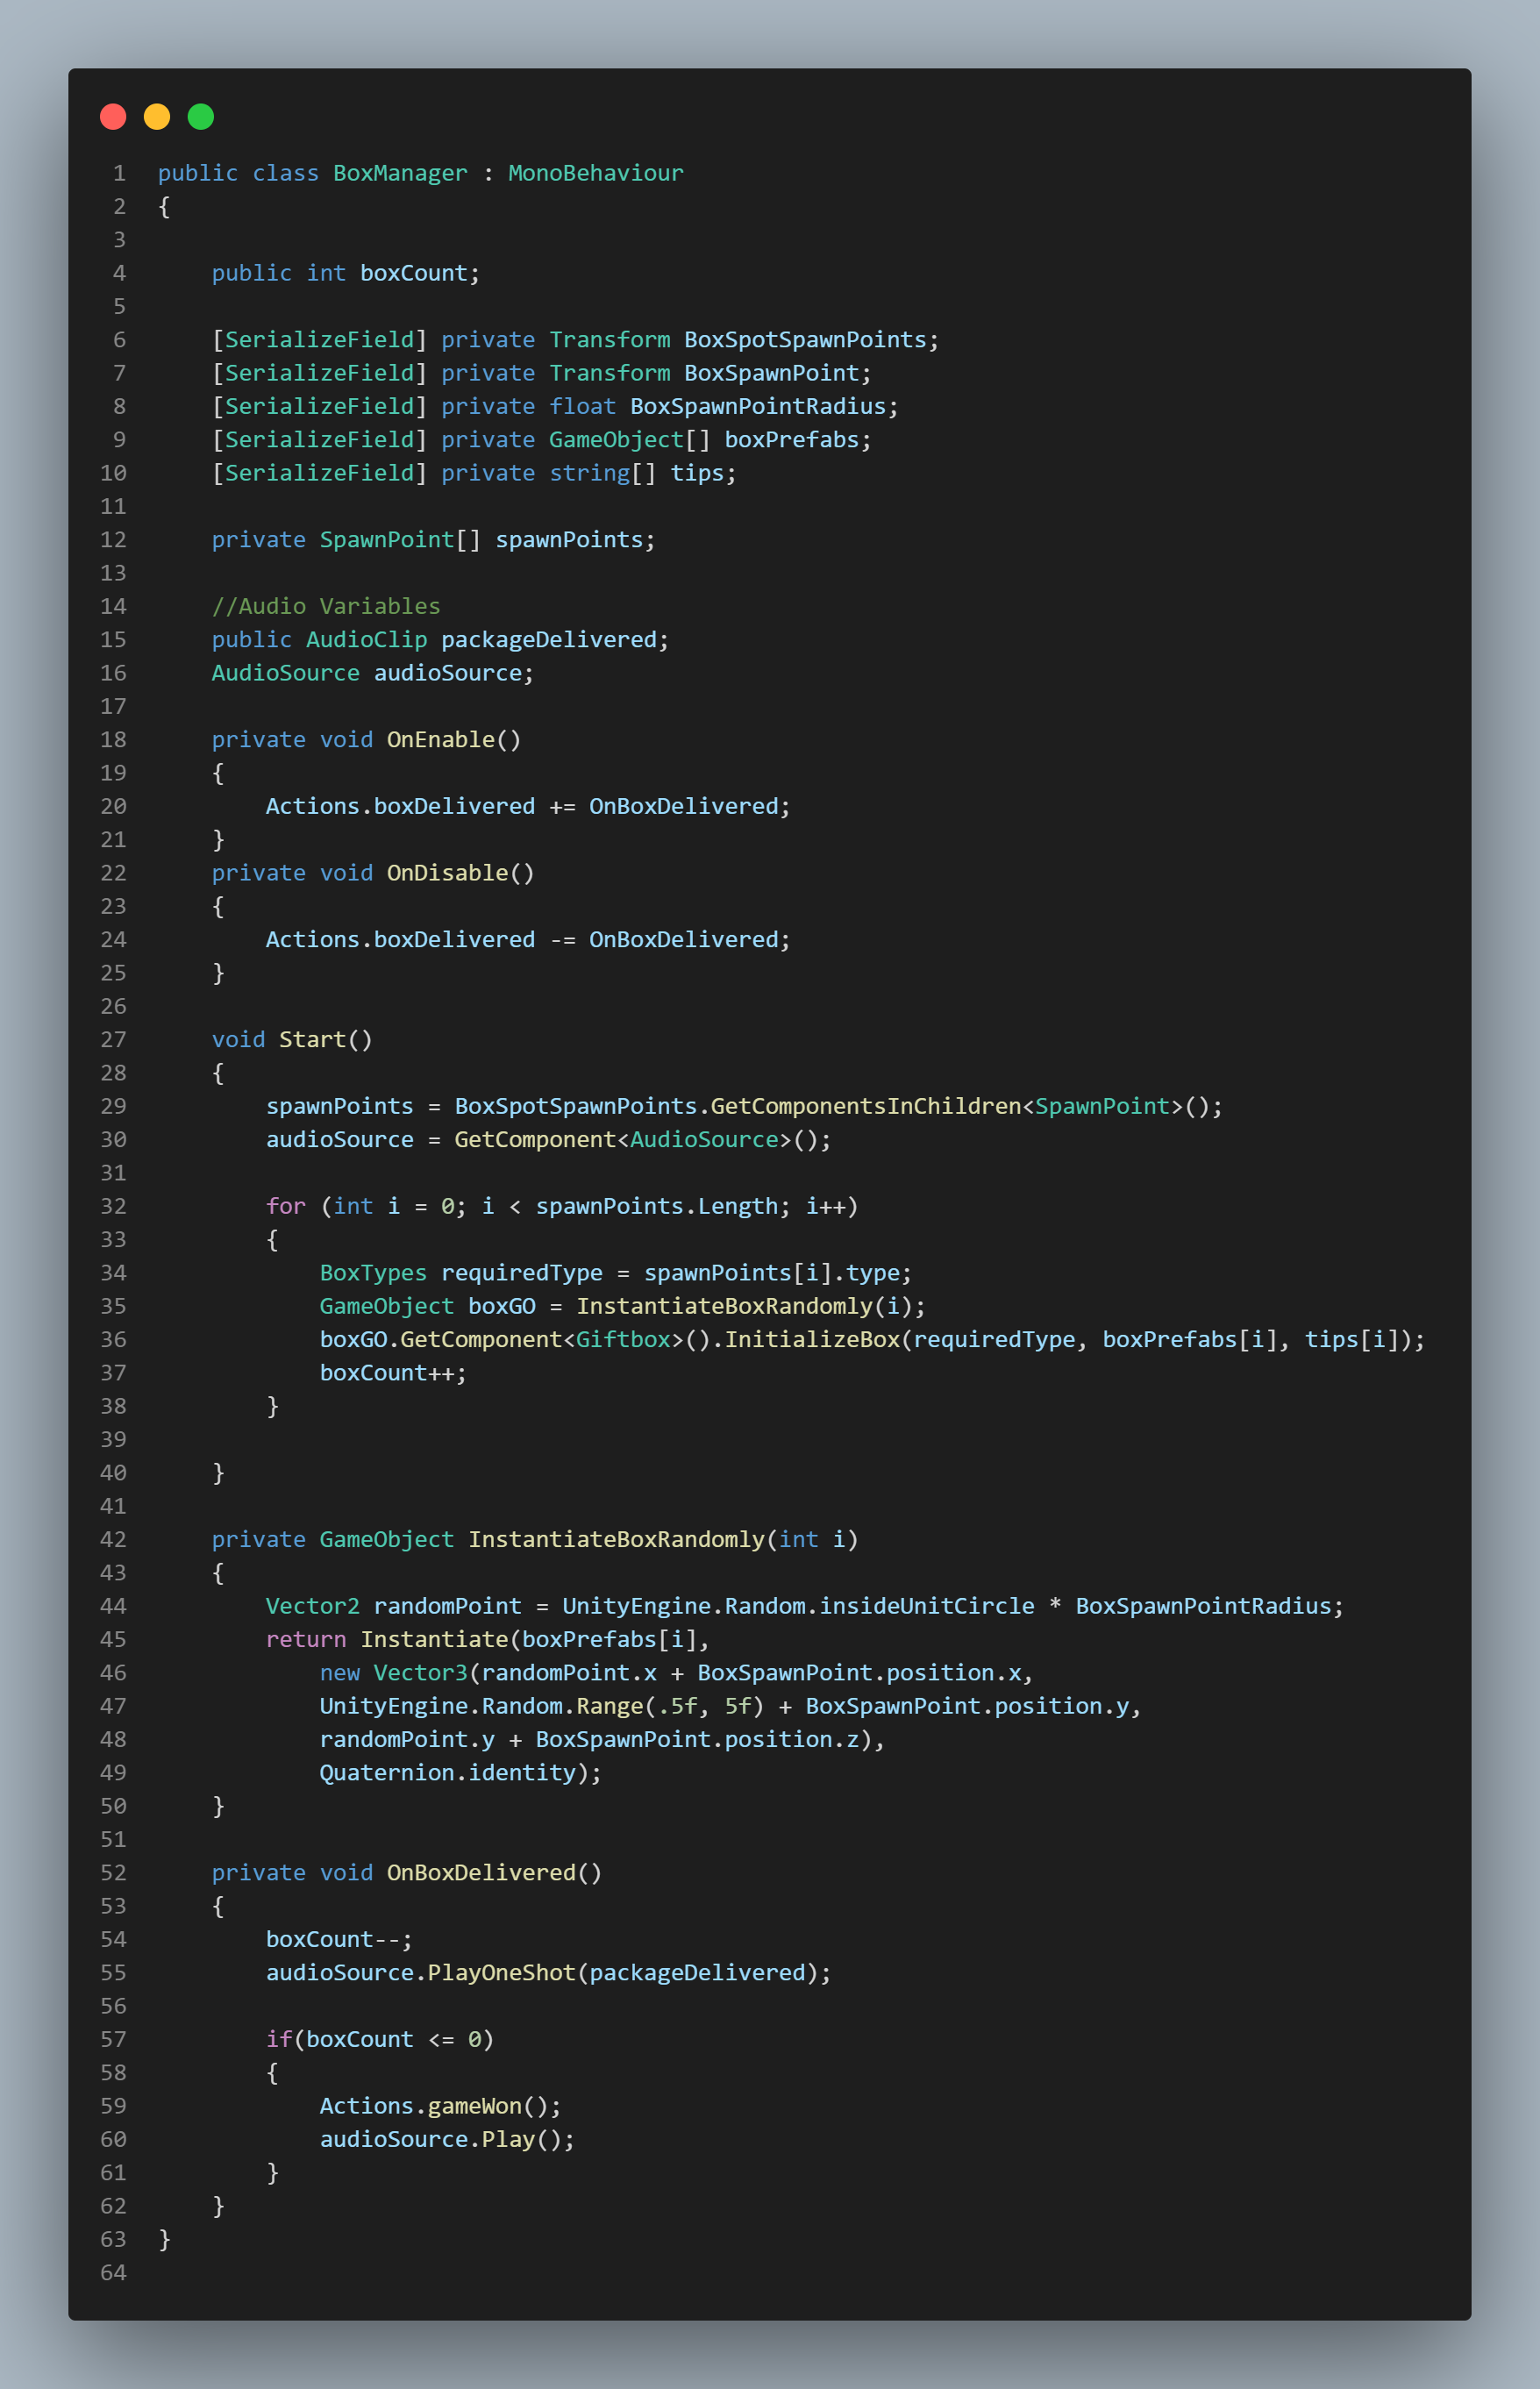Click the "//Audio Variables" comment
This screenshot has width=1540, height=2389.
pos(326,606)
